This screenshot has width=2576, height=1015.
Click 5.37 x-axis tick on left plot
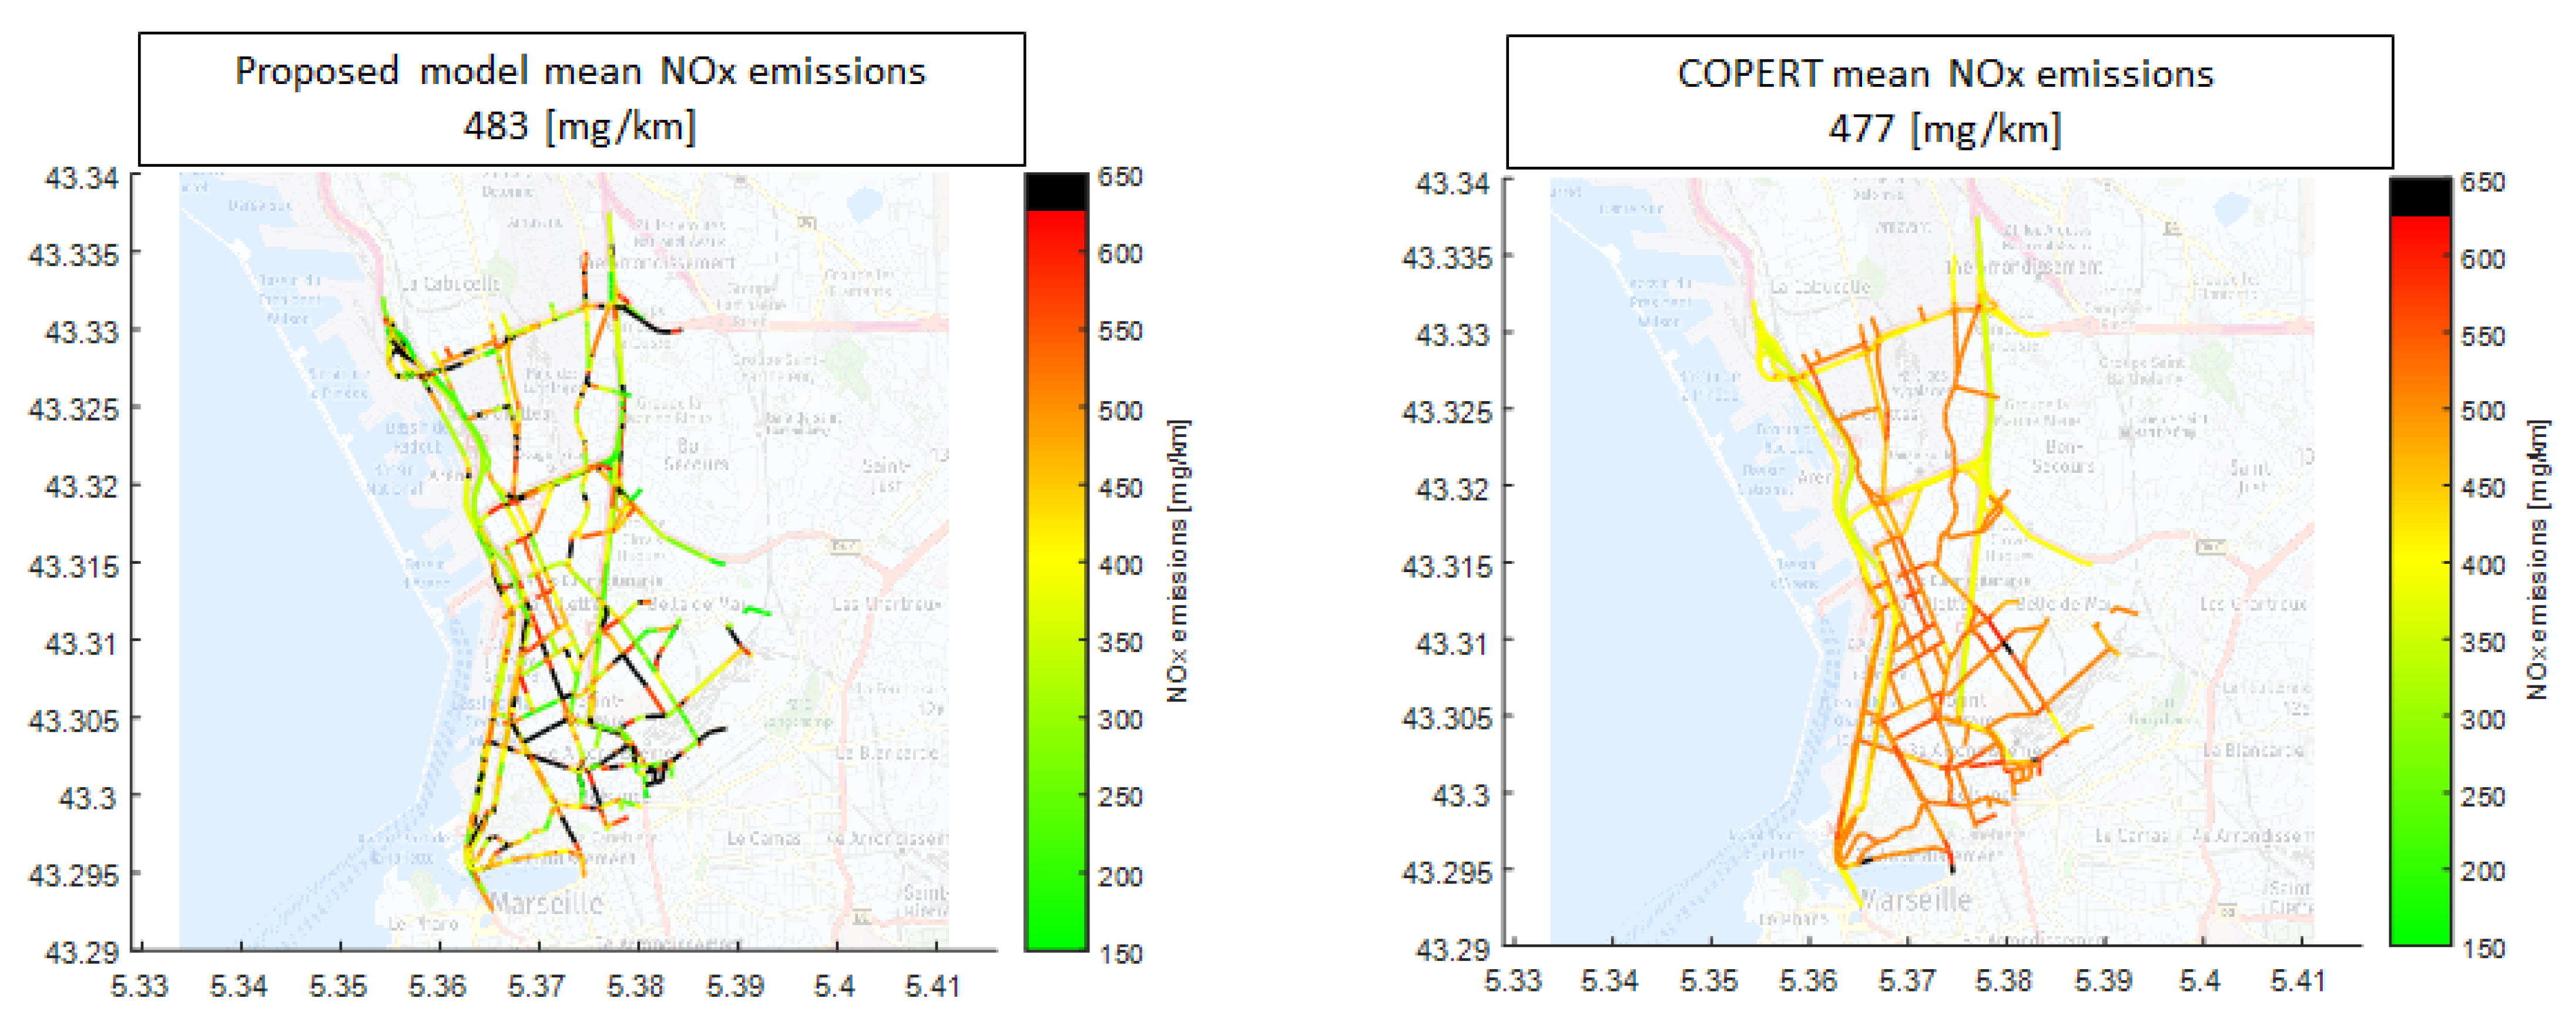(x=536, y=986)
